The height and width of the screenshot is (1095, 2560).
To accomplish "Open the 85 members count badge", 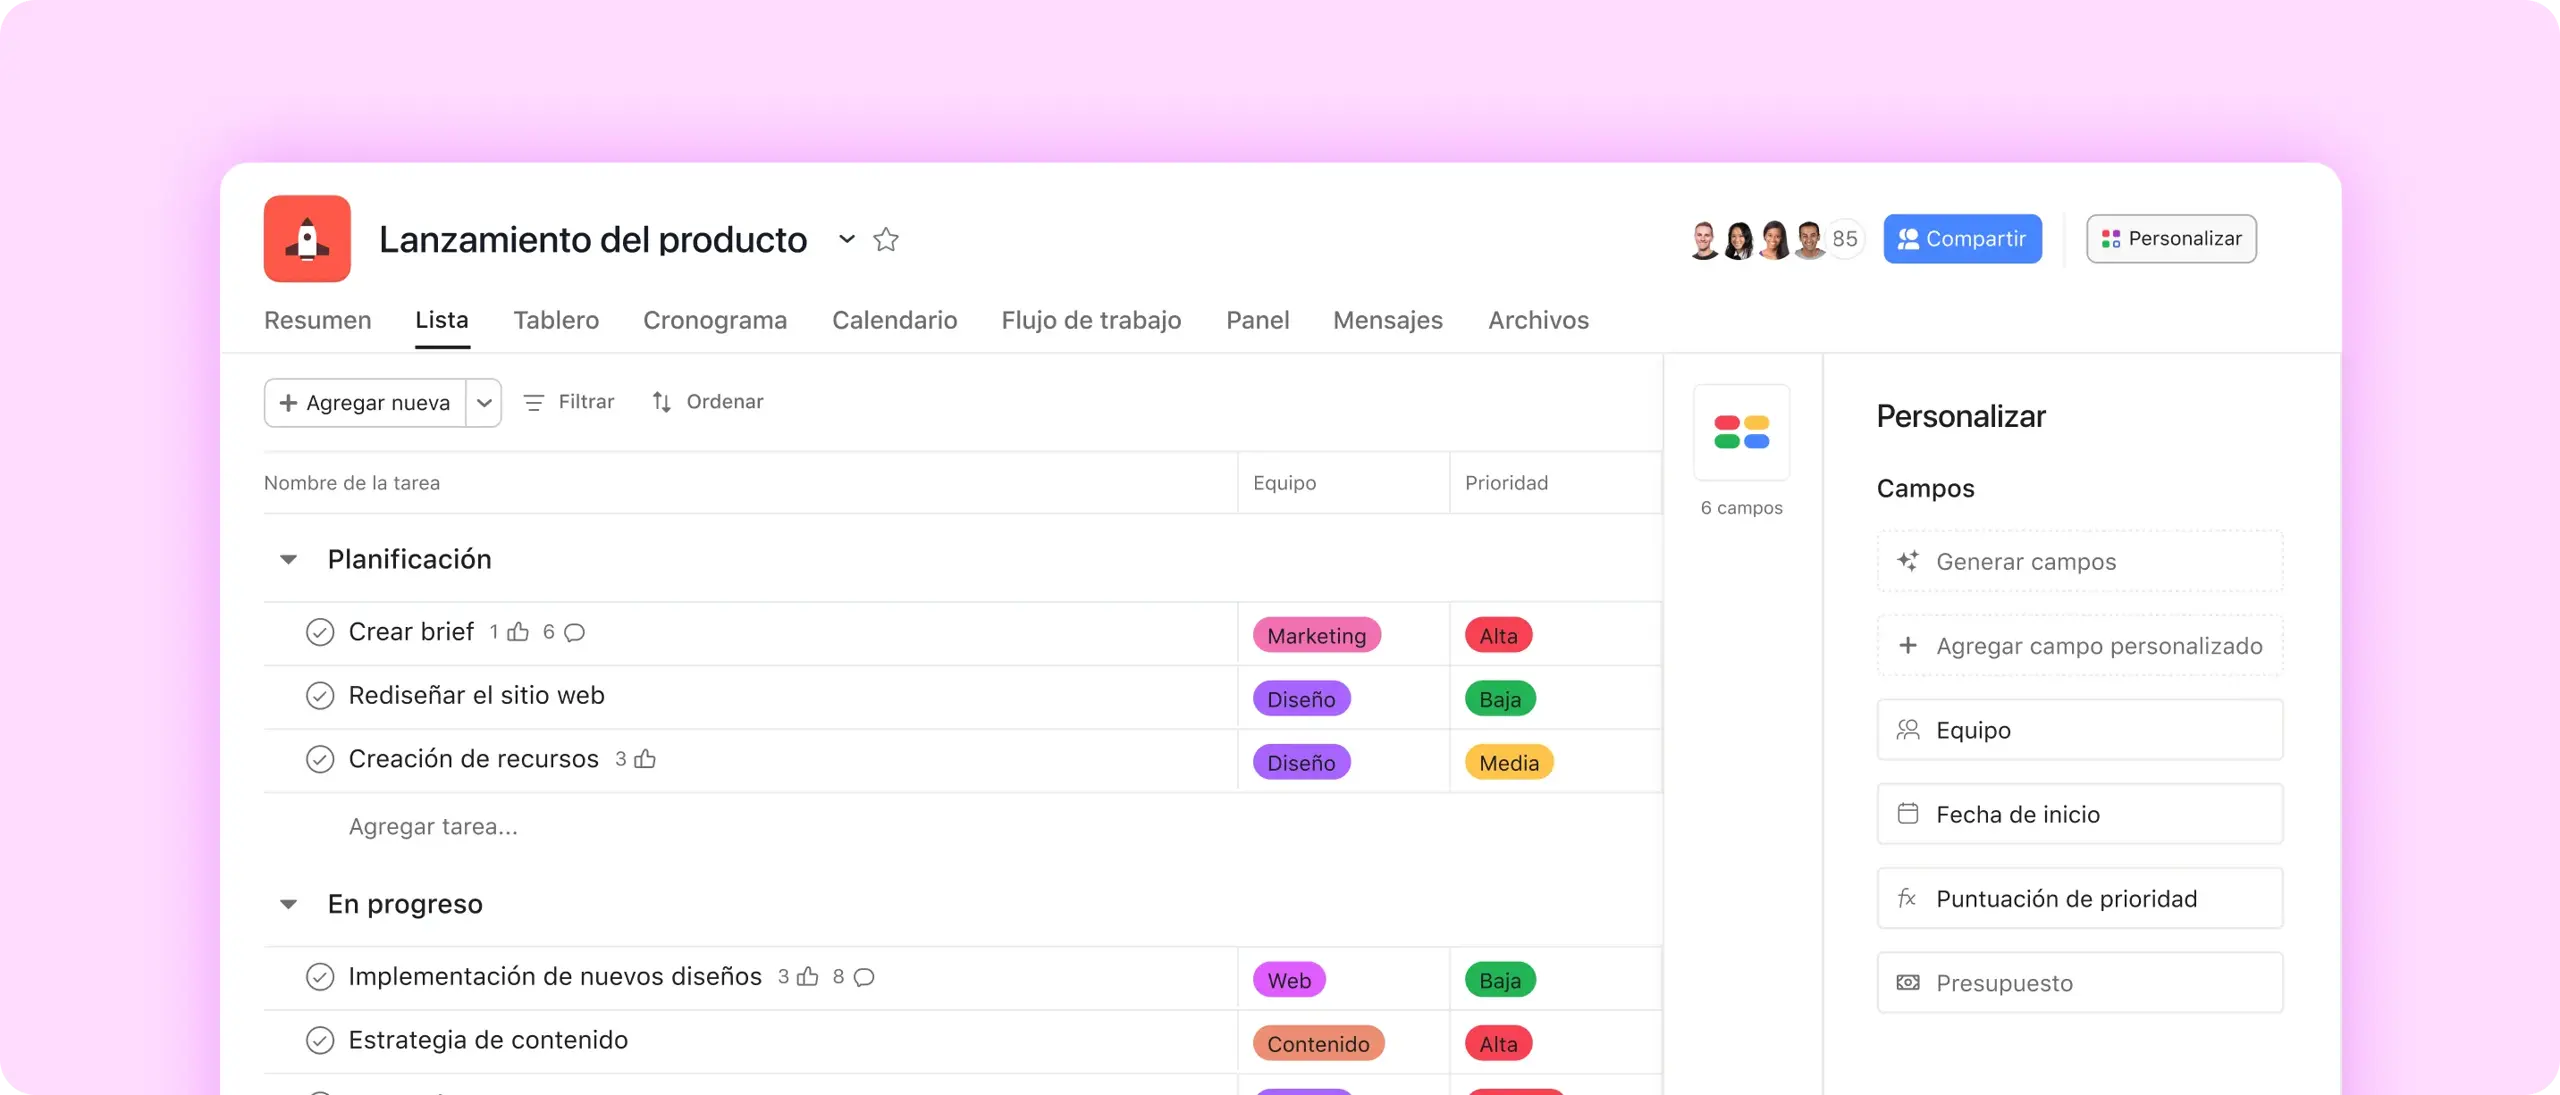I will (x=1845, y=239).
